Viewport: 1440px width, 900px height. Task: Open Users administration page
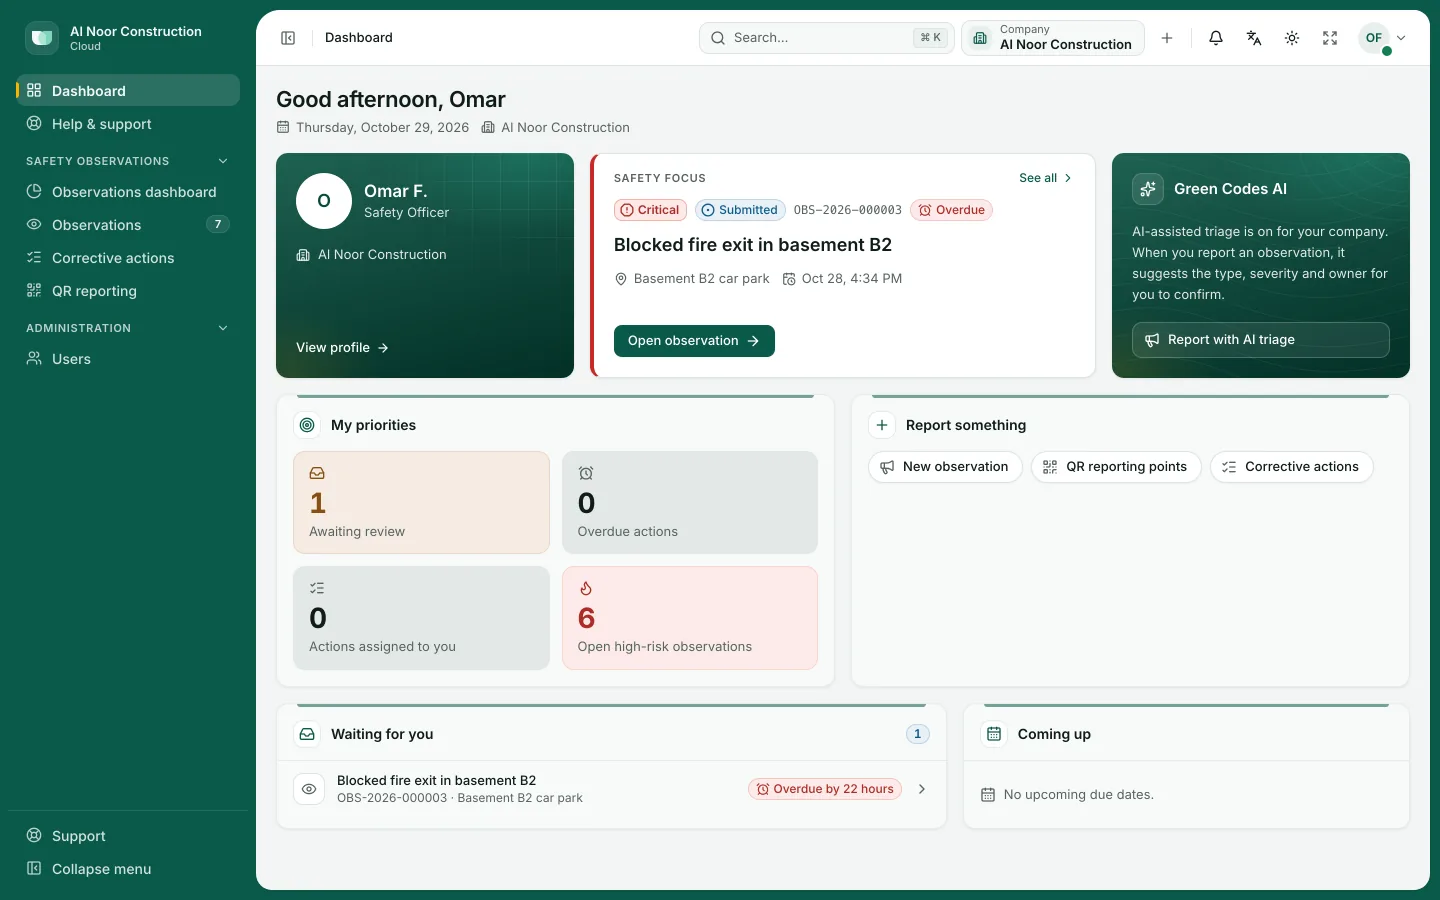[x=128, y=359]
